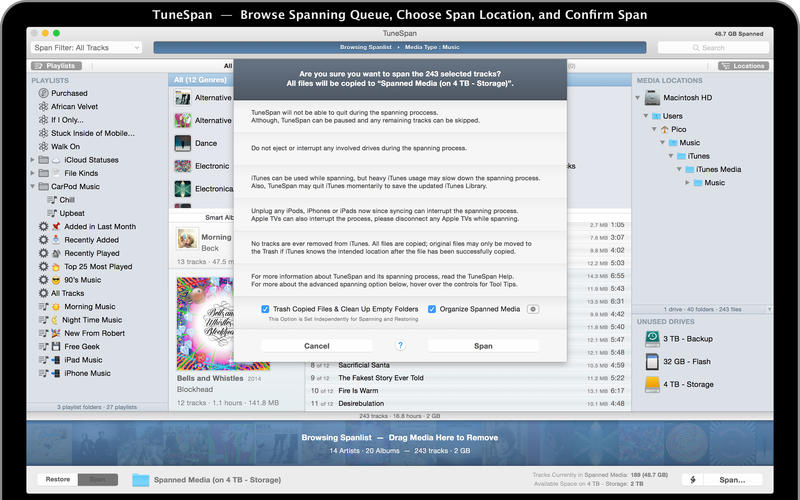The image size is (800, 500).
Task: Select the 32 GB - Flash drive icon
Action: pos(653,361)
